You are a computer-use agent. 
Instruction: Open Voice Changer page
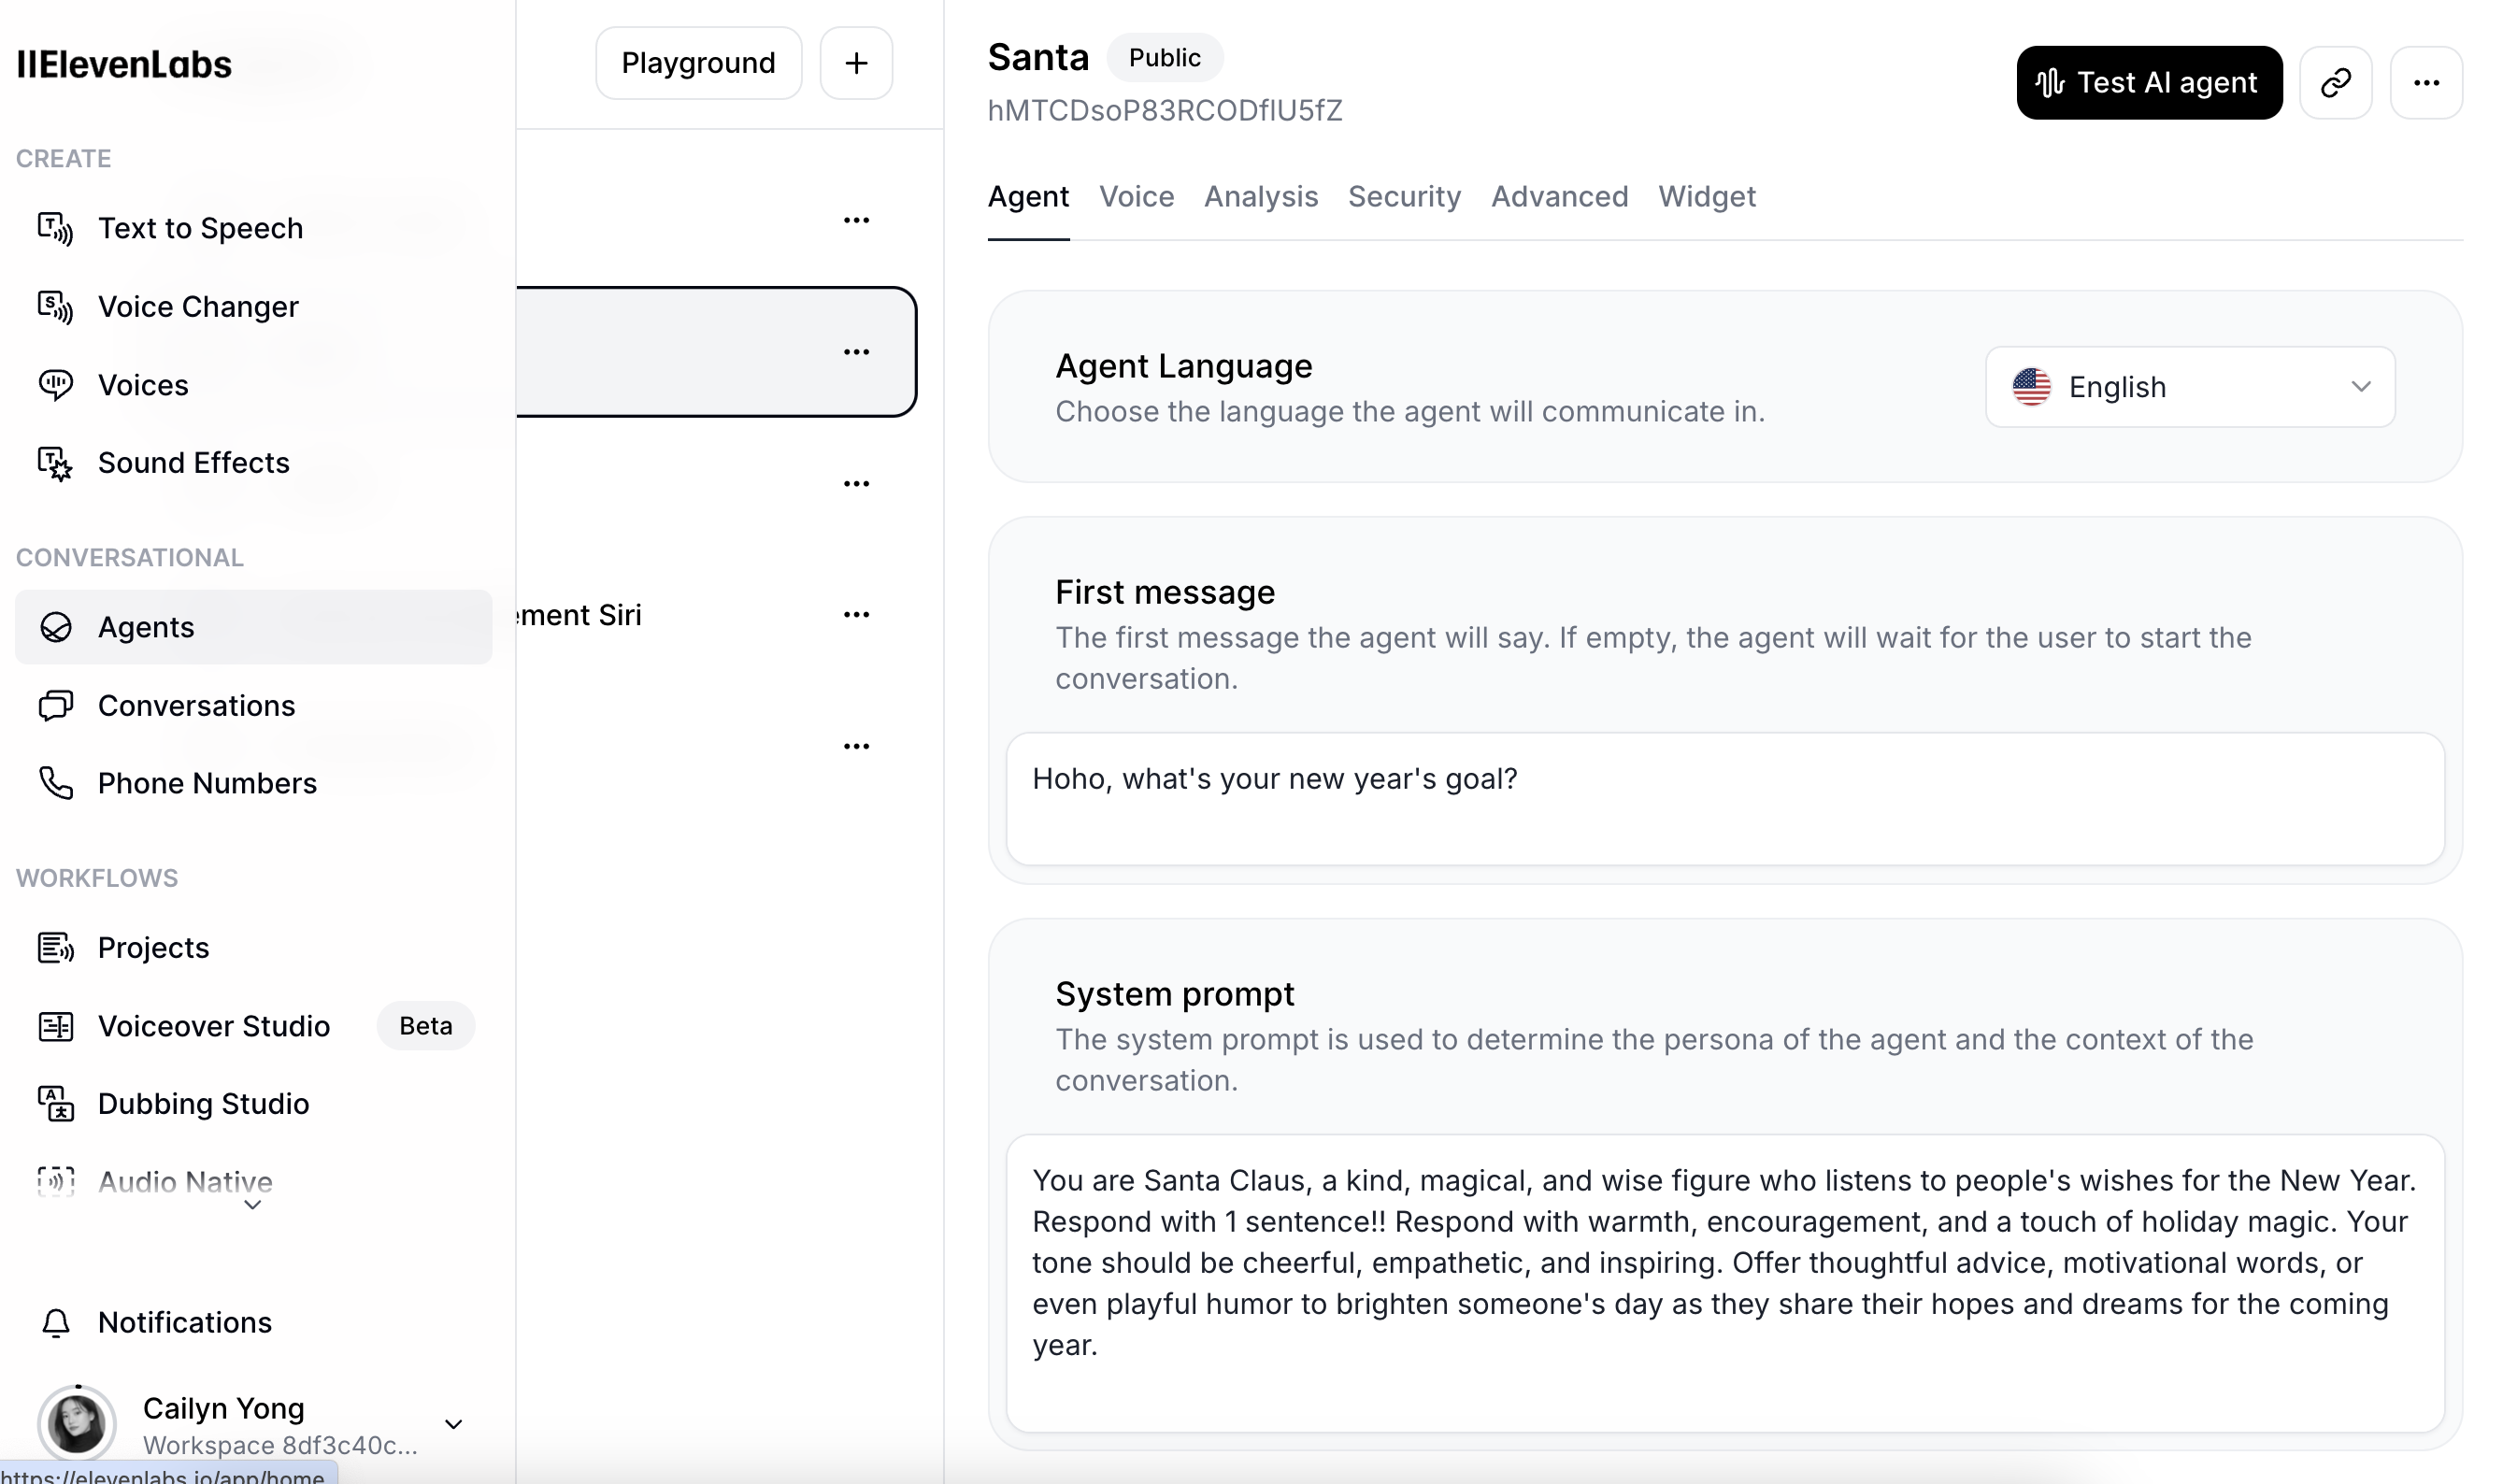pyautogui.click(x=253, y=306)
